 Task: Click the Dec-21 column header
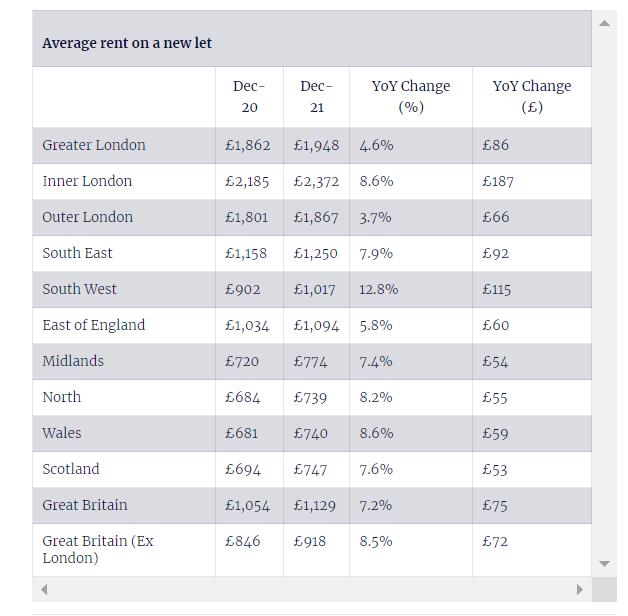(316, 97)
